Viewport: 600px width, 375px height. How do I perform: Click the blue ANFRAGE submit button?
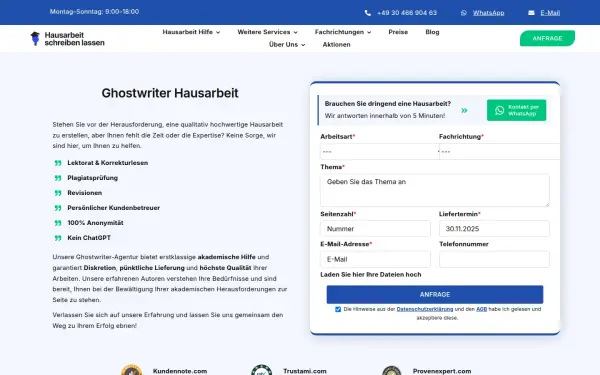[435, 294]
